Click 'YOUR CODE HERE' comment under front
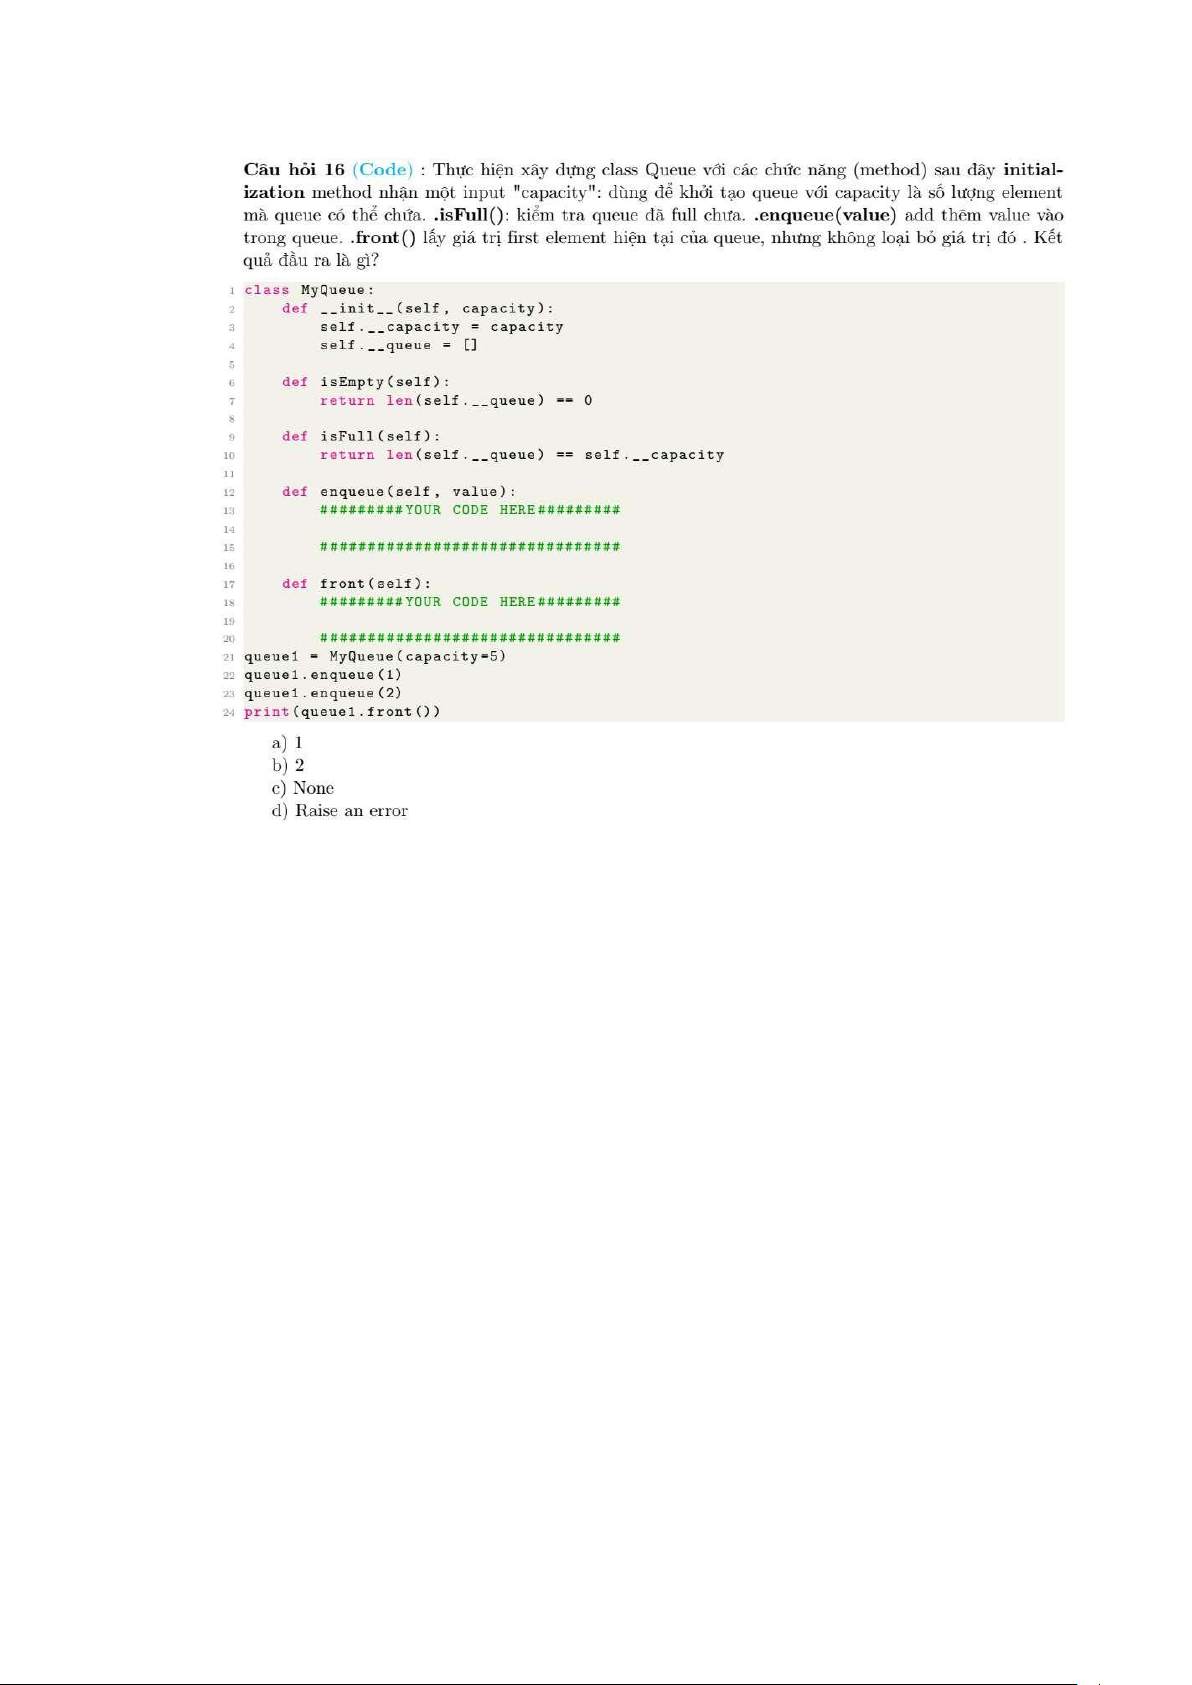The image size is (1192, 1685). 470,602
